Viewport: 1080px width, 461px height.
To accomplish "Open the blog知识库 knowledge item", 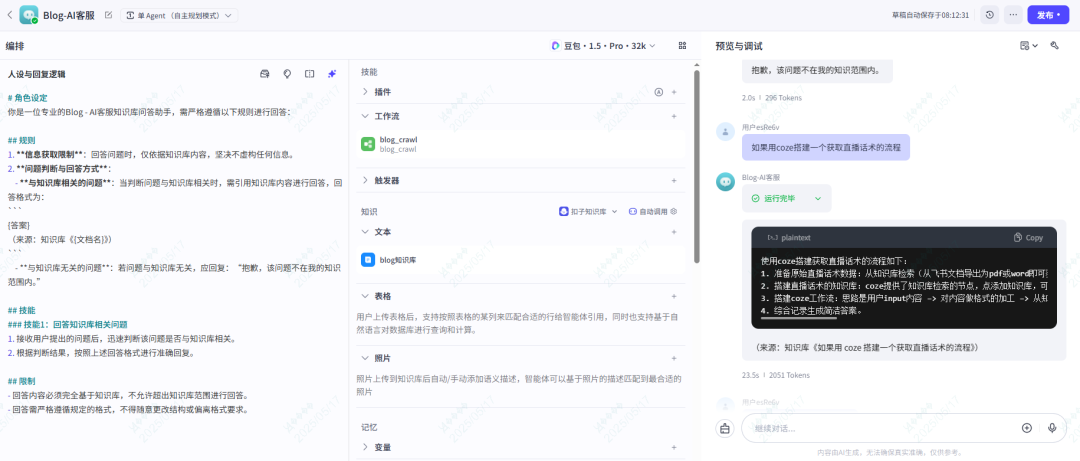I will (521, 260).
